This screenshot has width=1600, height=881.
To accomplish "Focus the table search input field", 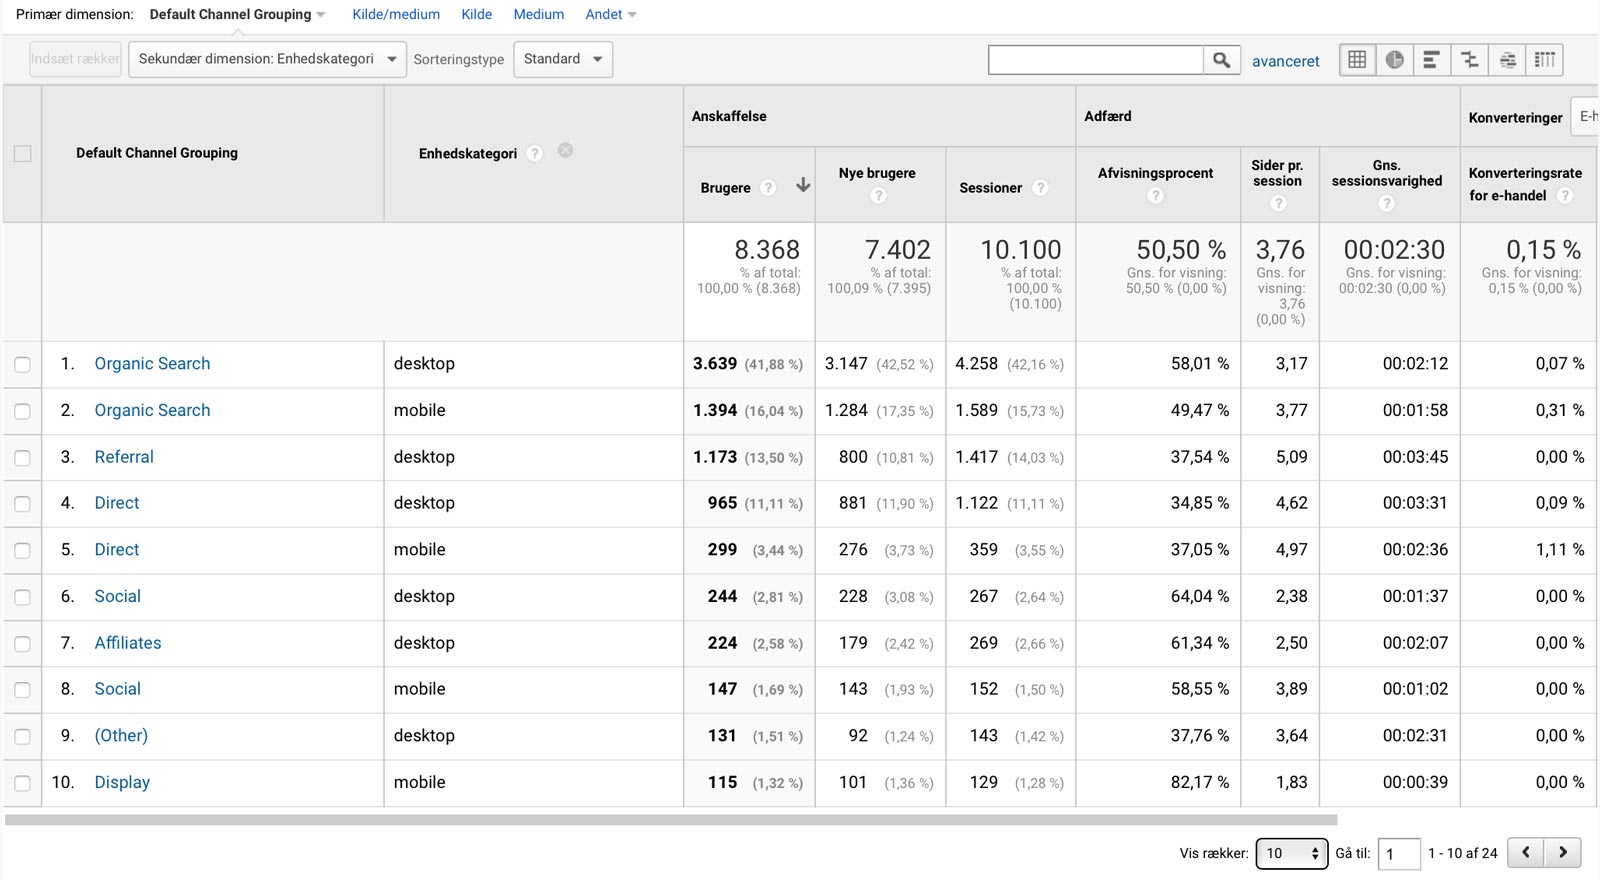I will tap(1095, 60).
